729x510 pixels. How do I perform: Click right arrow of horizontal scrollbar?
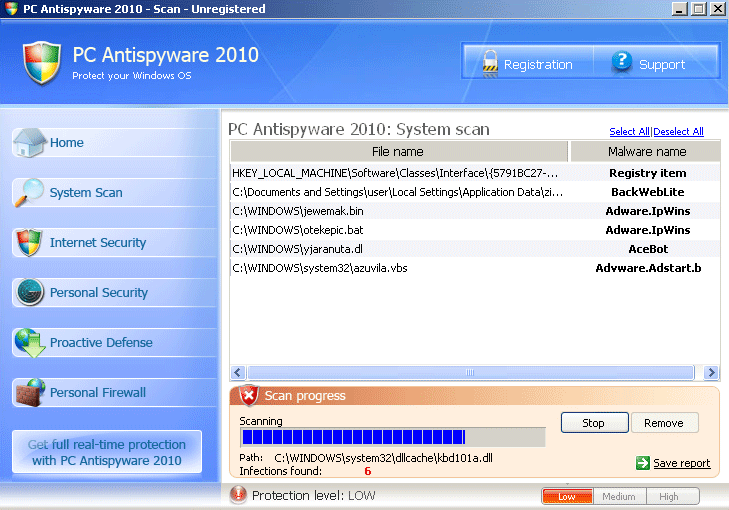711,372
